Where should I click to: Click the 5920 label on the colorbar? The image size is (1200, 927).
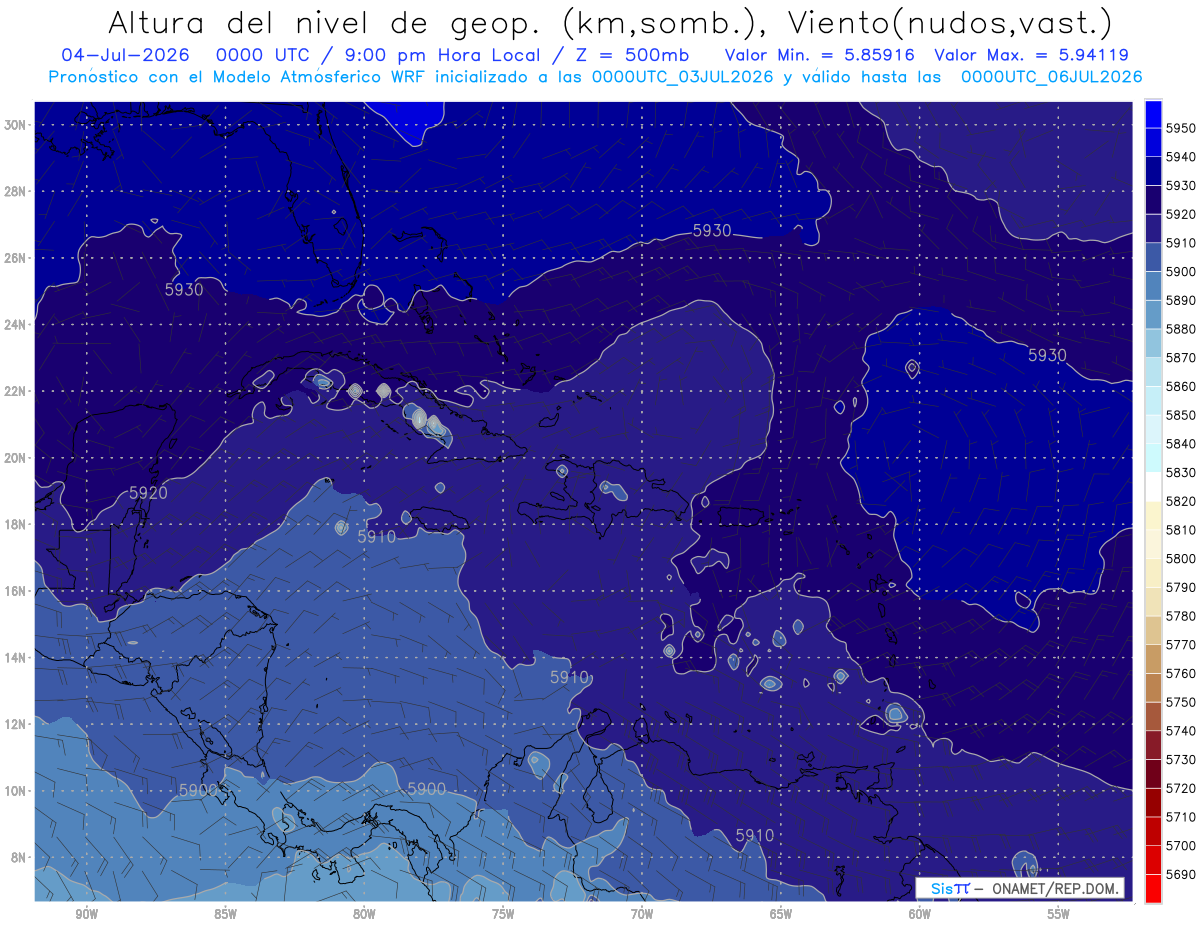point(1180,214)
